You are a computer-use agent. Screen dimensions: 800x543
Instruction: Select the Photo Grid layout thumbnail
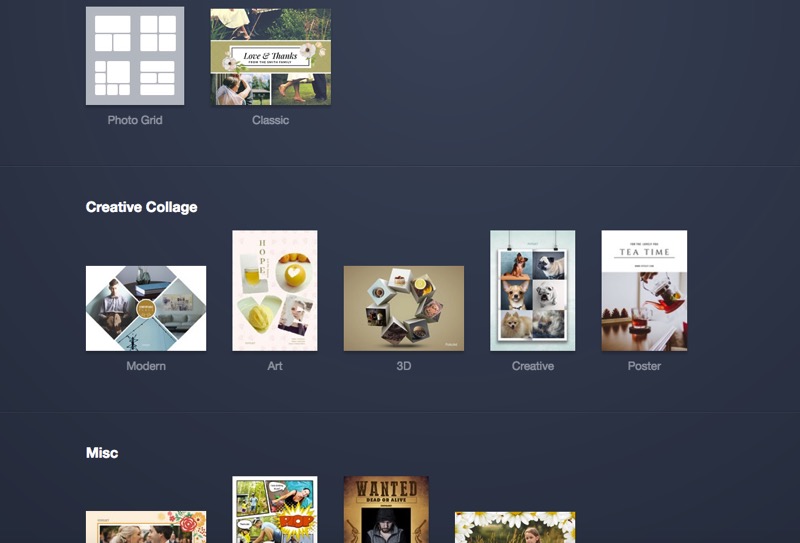click(135, 56)
